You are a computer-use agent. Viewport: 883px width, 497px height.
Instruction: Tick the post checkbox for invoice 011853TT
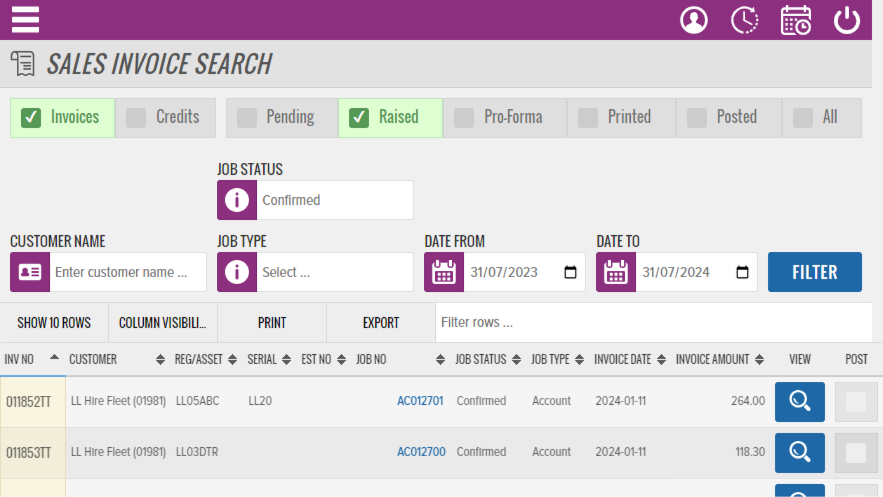tap(855, 453)
